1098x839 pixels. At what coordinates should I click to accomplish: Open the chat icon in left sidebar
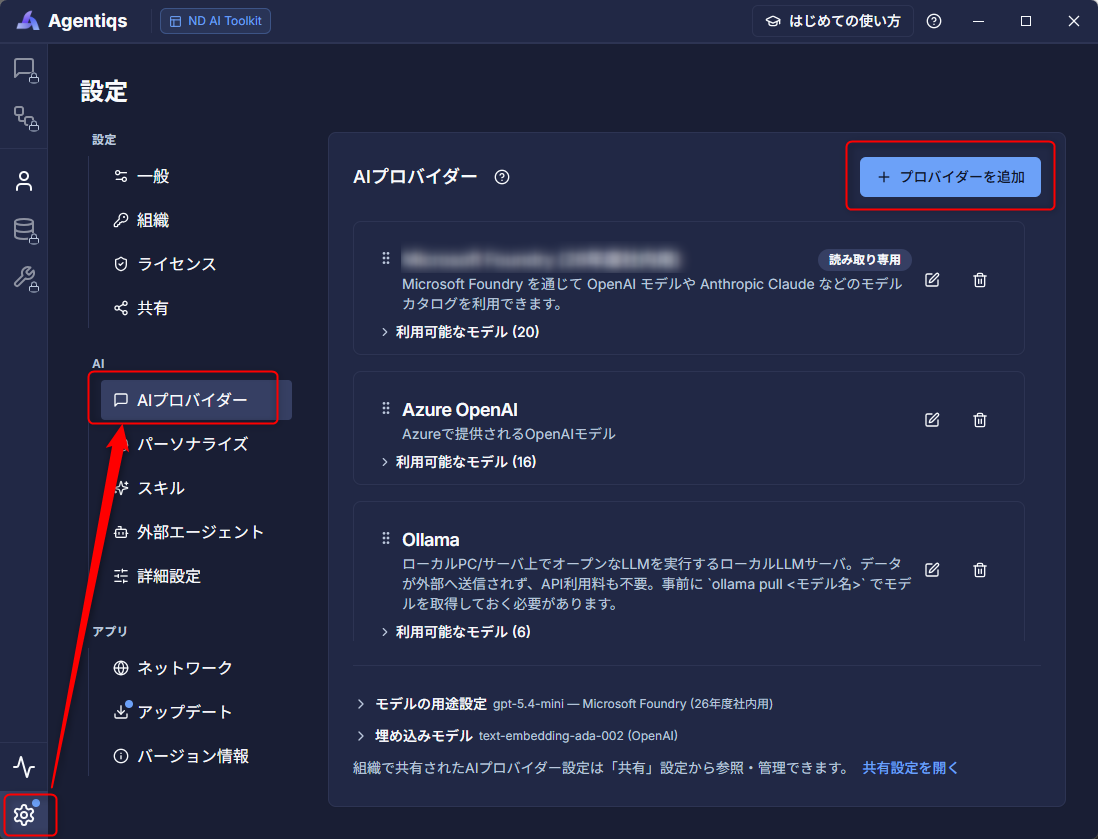[x=25, y=70]
